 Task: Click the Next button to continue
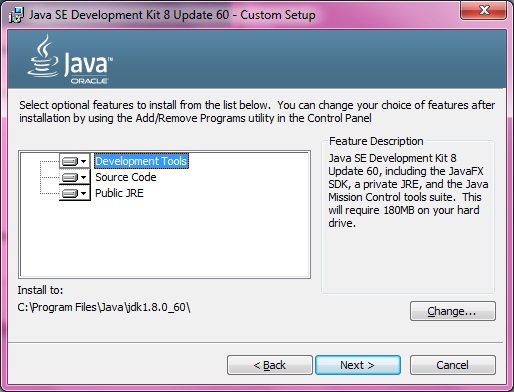pos(358,365)
